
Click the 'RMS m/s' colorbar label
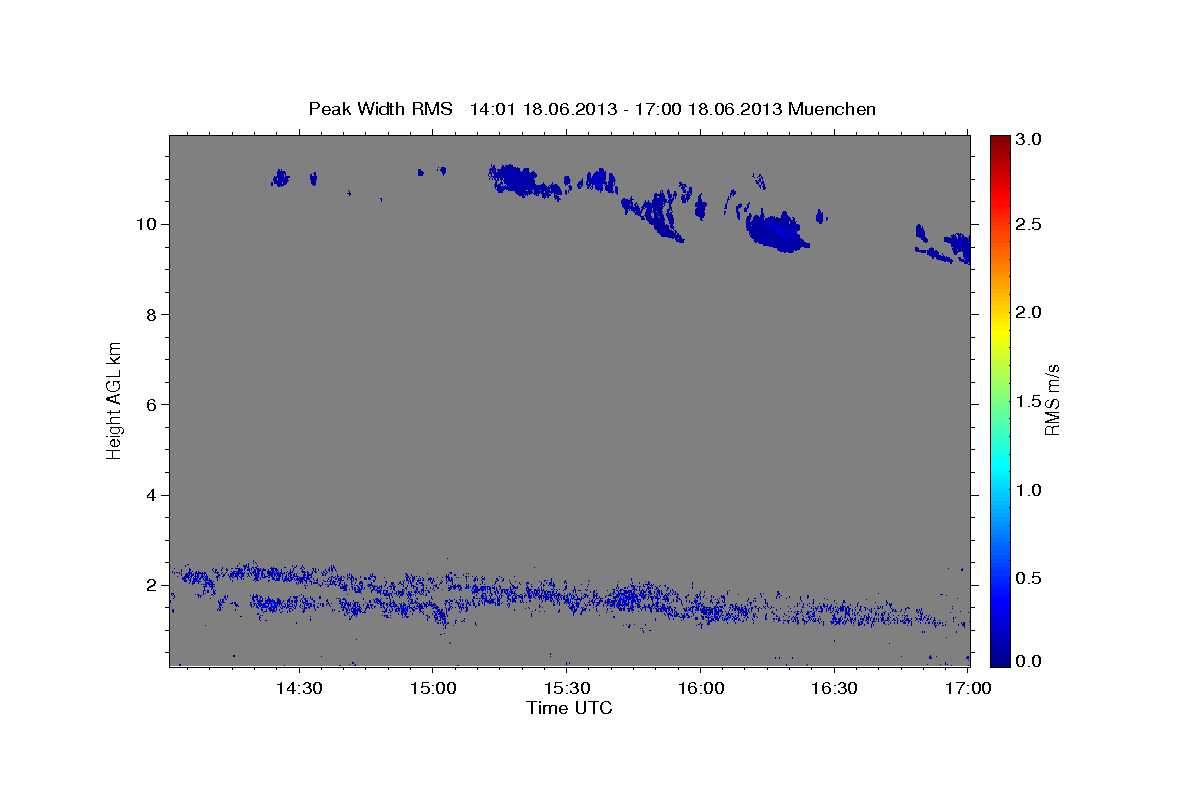(1052, 400)
